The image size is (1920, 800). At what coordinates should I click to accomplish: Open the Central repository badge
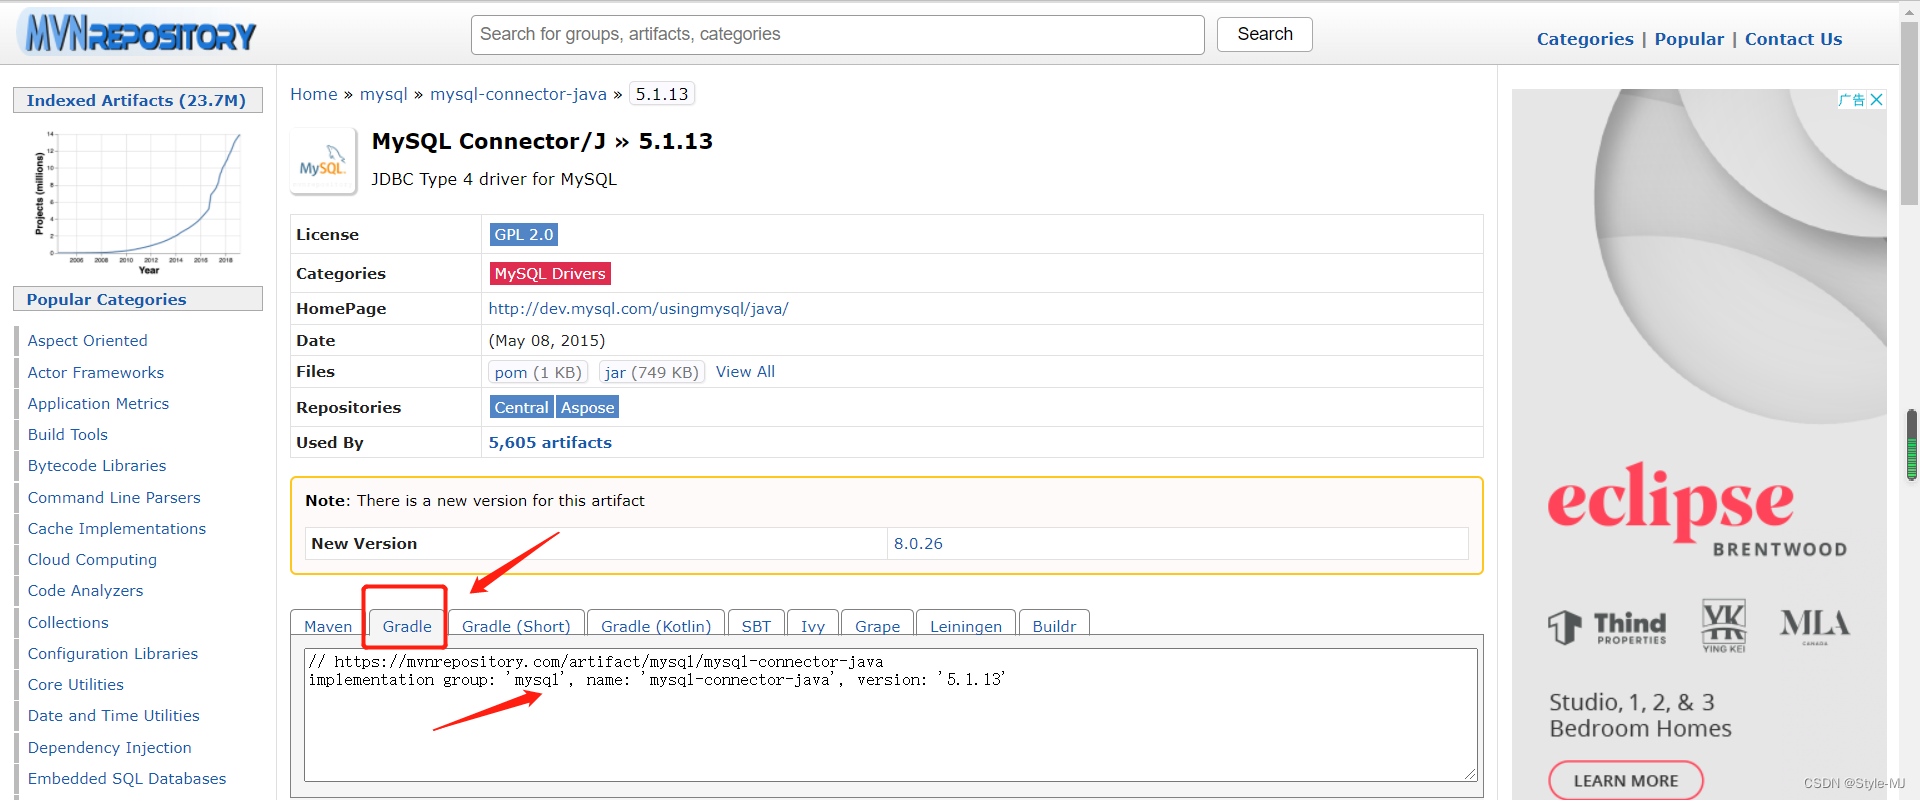(x=521, y=407)
